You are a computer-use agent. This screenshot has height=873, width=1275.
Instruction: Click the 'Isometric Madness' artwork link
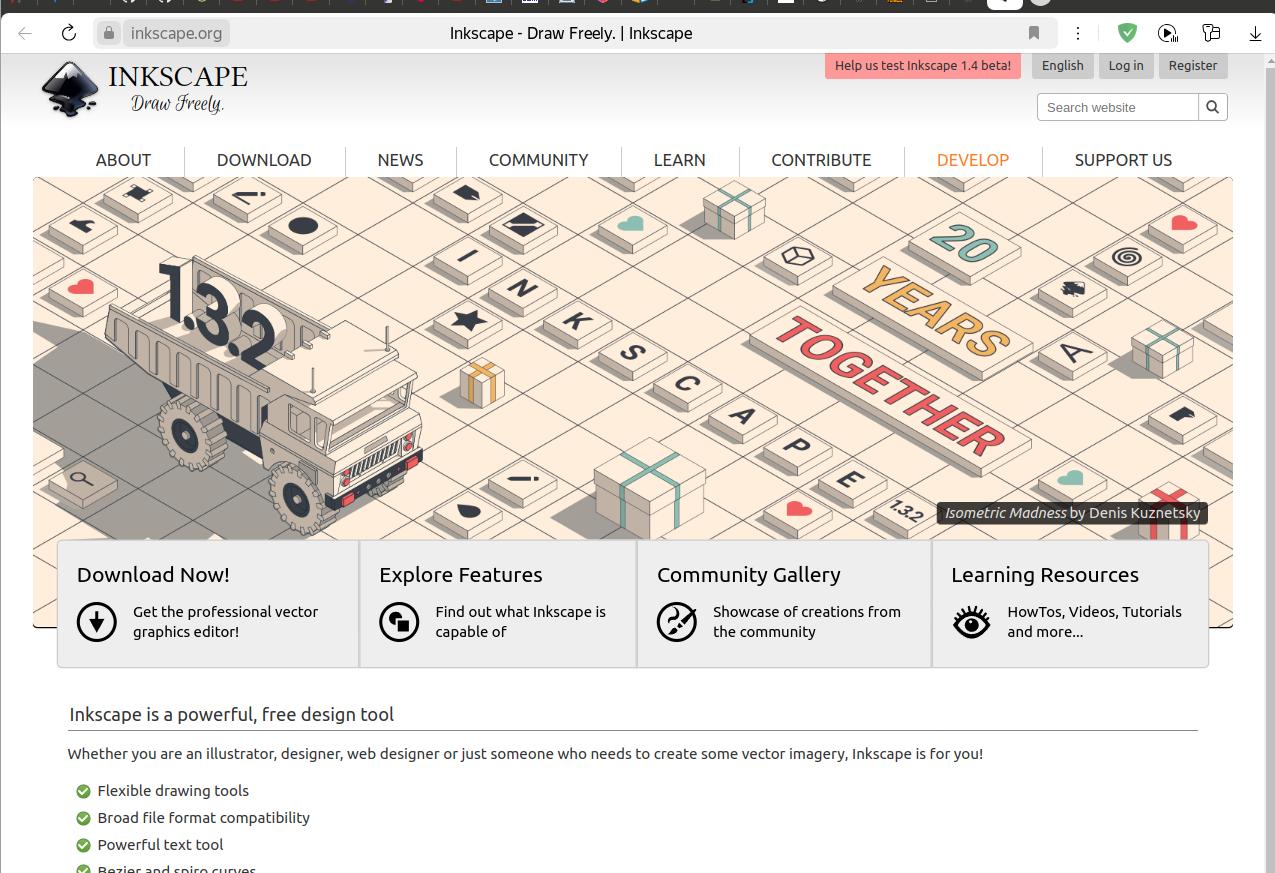pyautogui.click(x=1006, y=513)
